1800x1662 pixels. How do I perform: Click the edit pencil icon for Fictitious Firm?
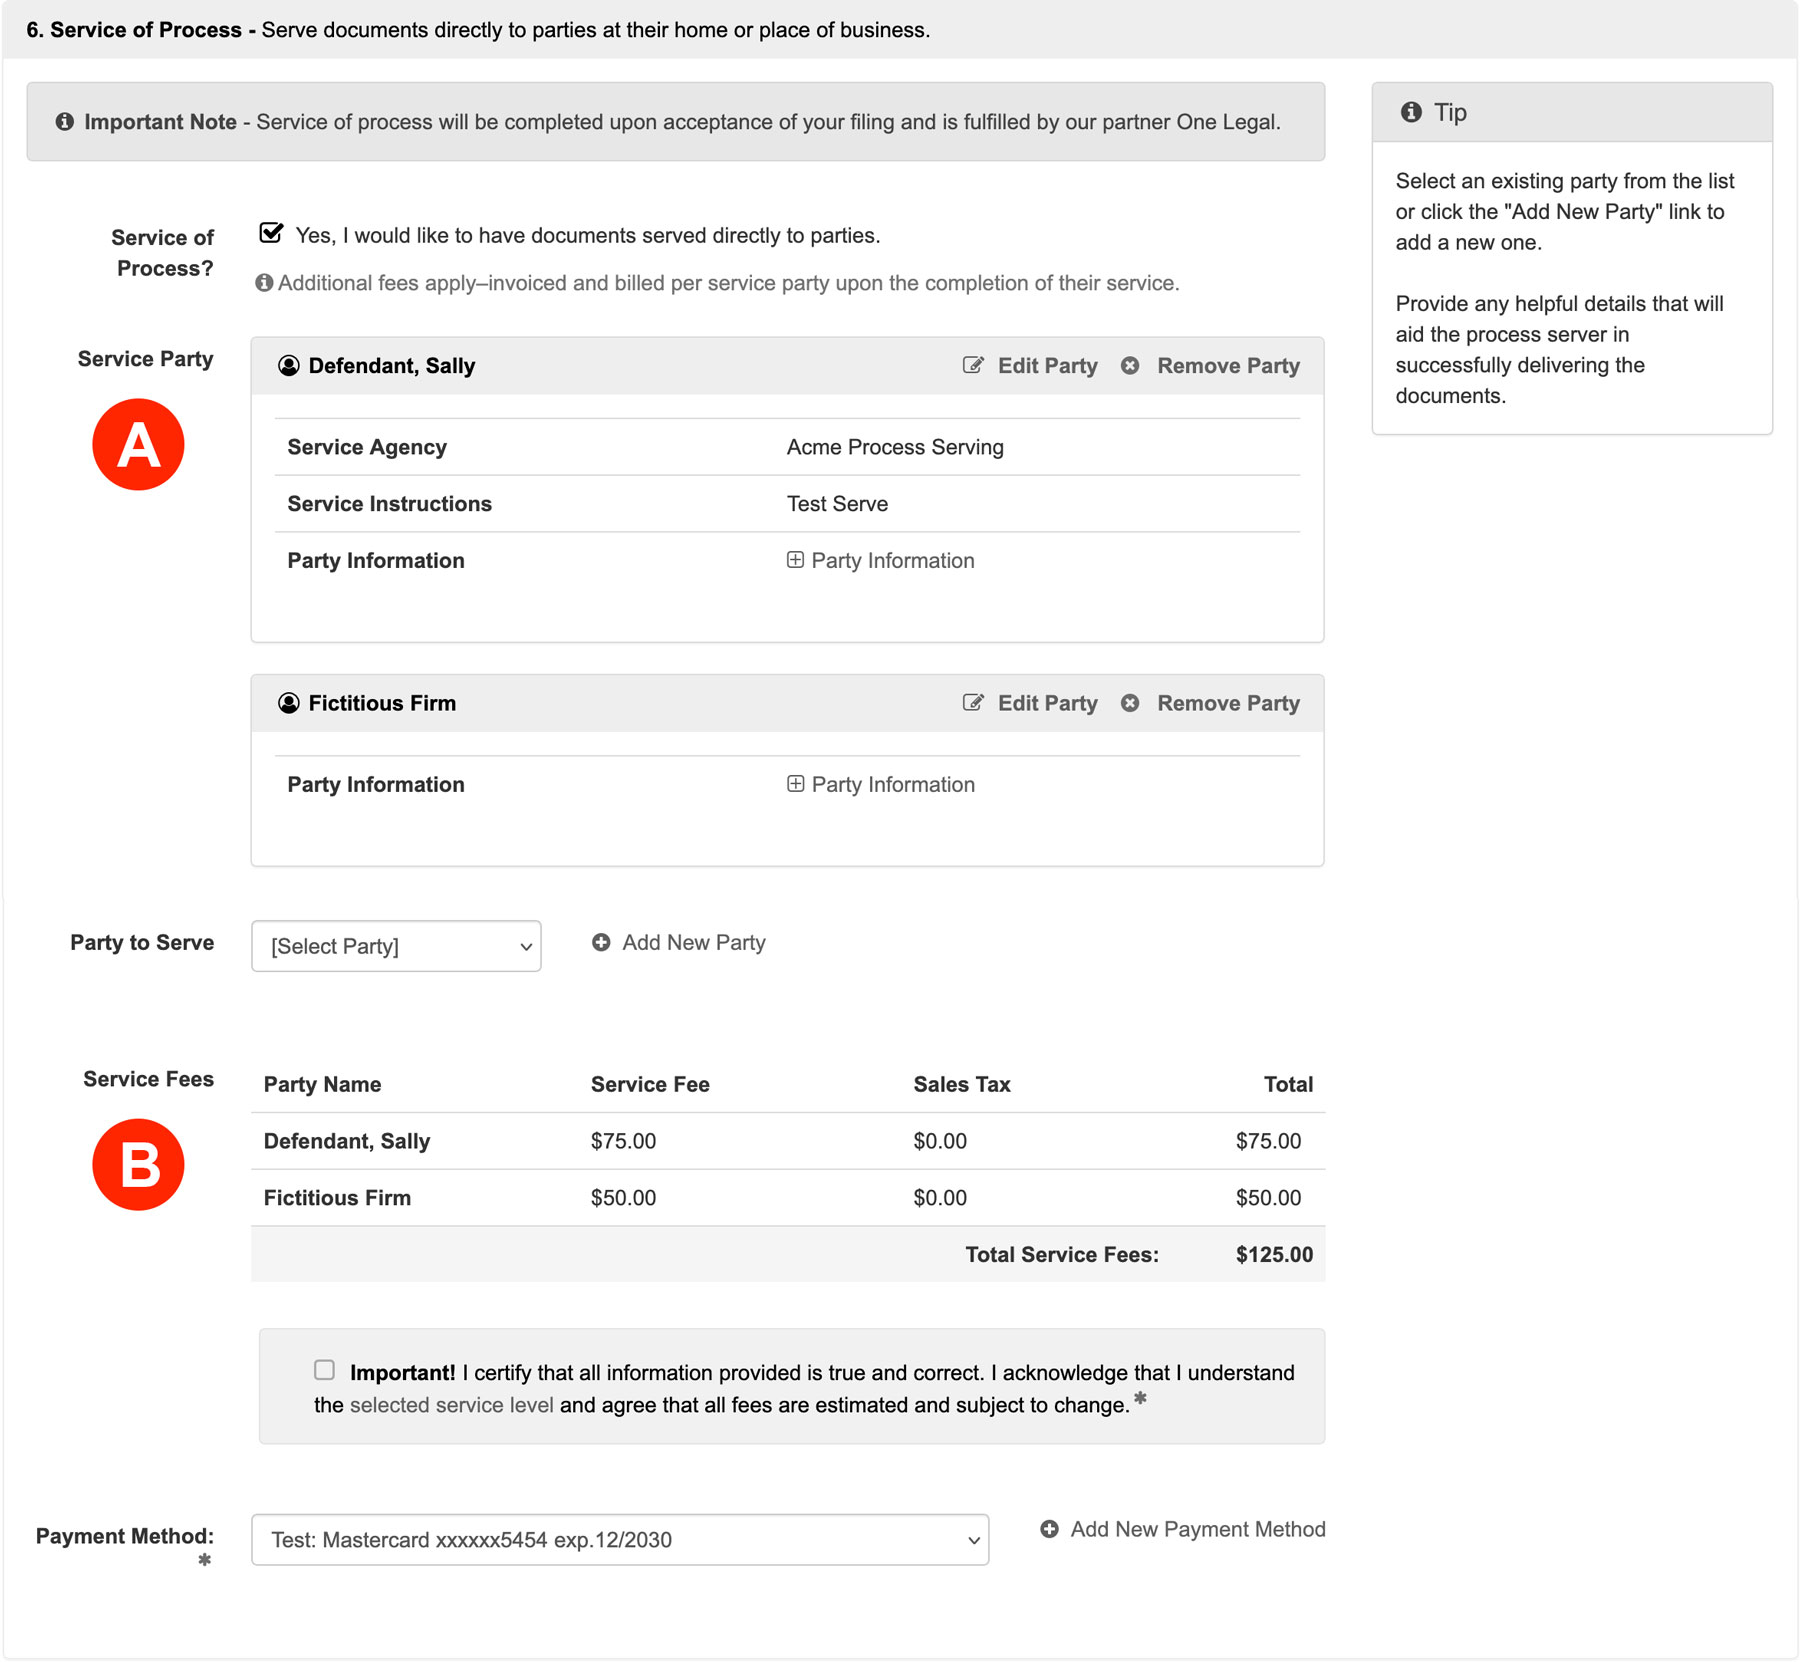[x=973, y=702]
